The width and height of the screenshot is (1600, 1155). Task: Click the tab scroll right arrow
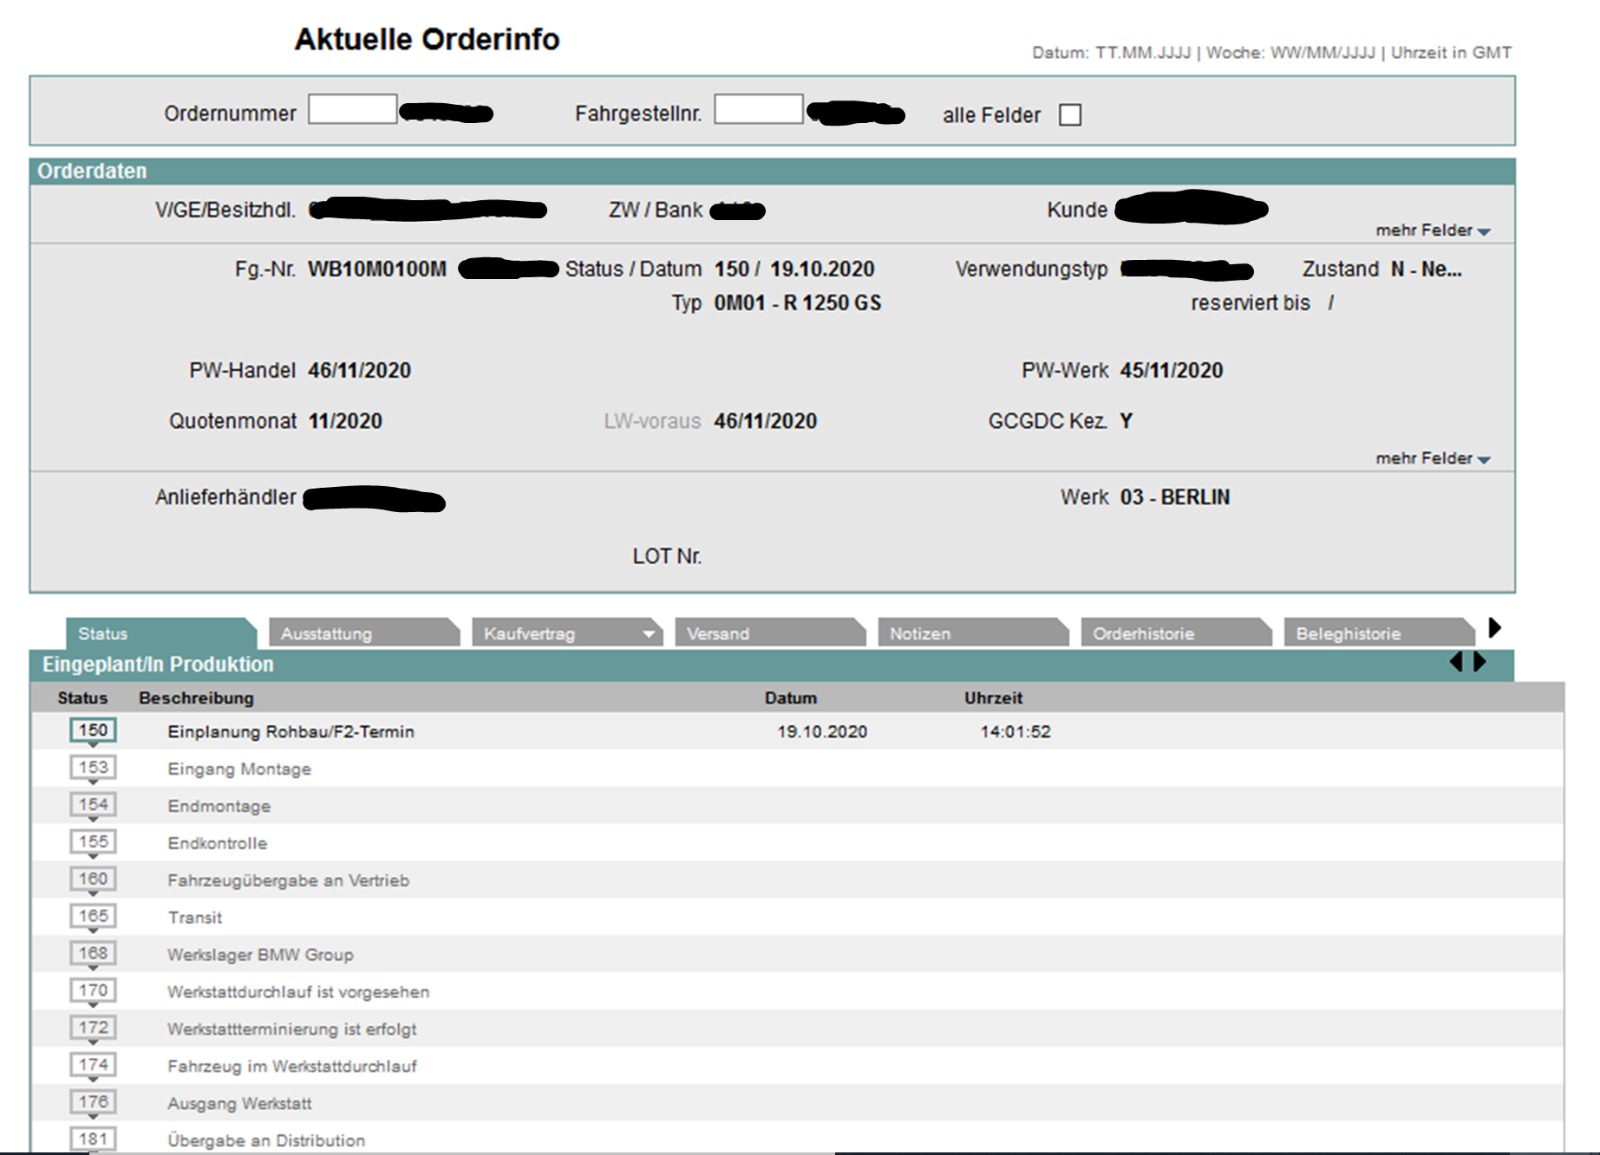coord(1494,628)
